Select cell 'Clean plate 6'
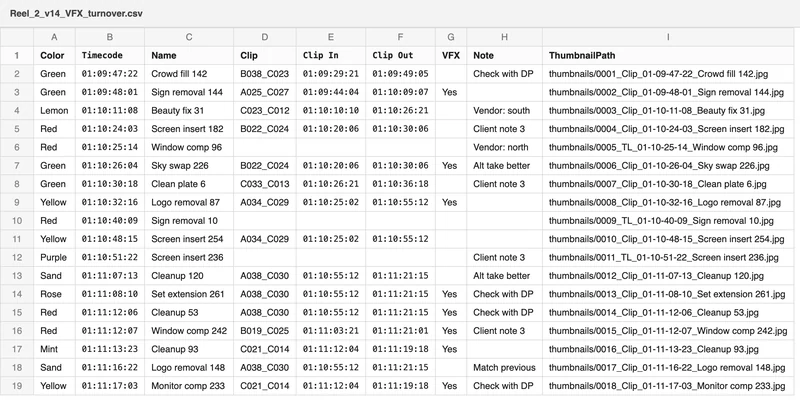This screenshot has height=401, width=800. tap(189, 184)
